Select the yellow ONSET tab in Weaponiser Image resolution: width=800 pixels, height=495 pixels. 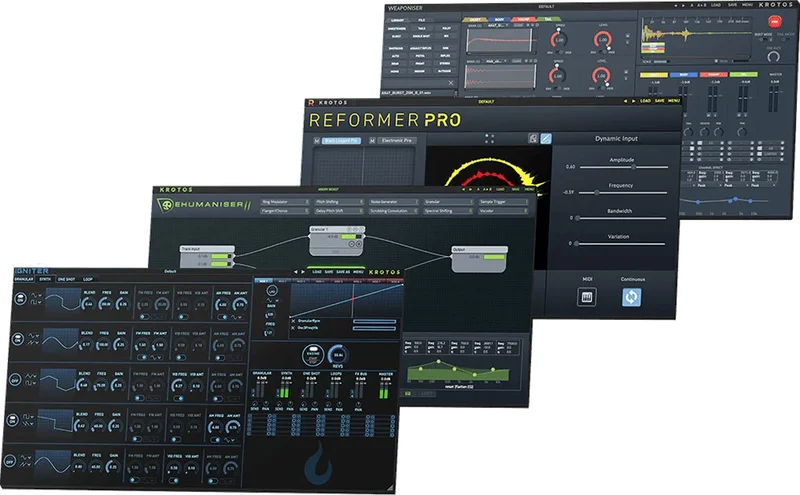click(x=475, y=19)
